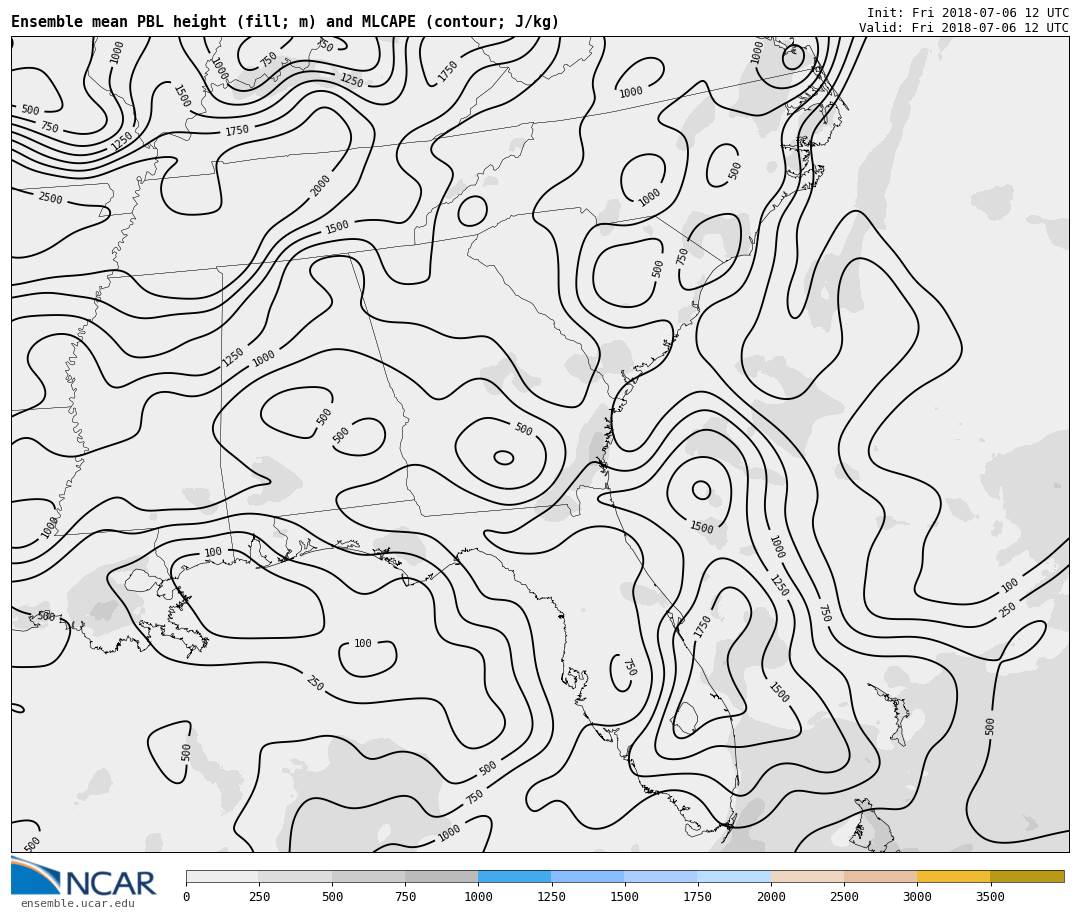
Task: Pick the 1500–1750 light blue colorbar segment
Action: [x=661, y=876]
